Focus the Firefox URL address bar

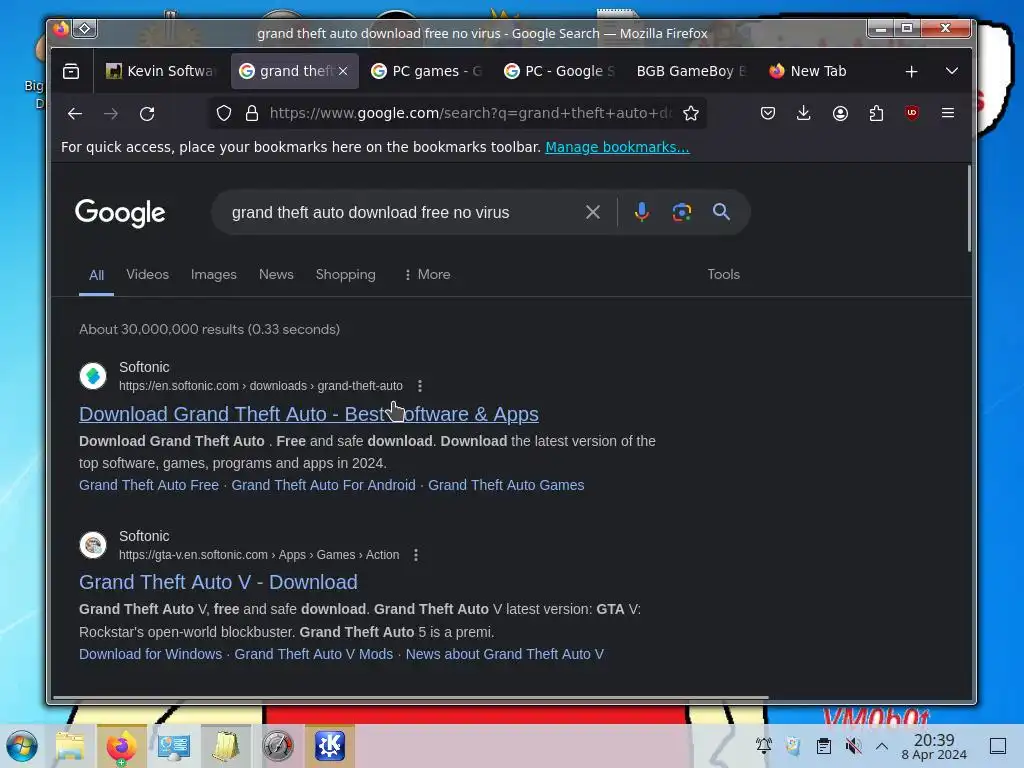pyautogui.click(x=470, y=114)
